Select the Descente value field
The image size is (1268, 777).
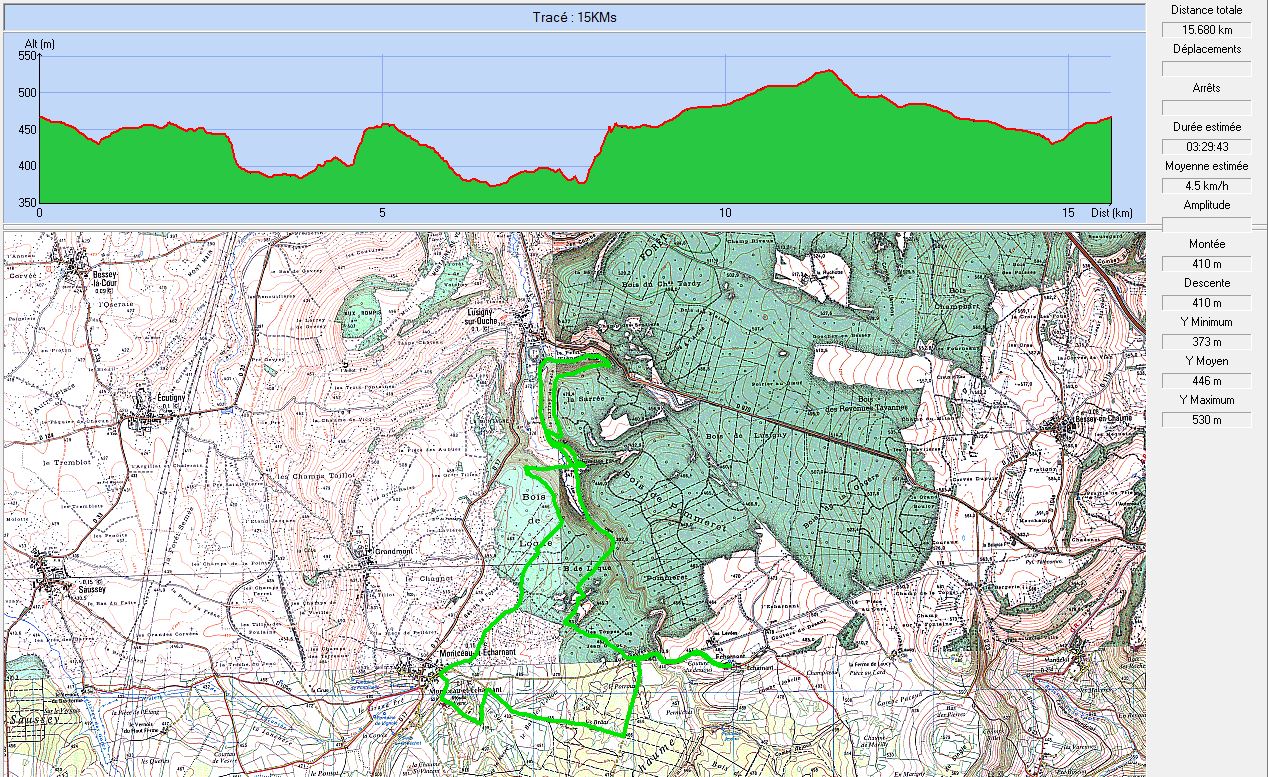click(1206, 303)
